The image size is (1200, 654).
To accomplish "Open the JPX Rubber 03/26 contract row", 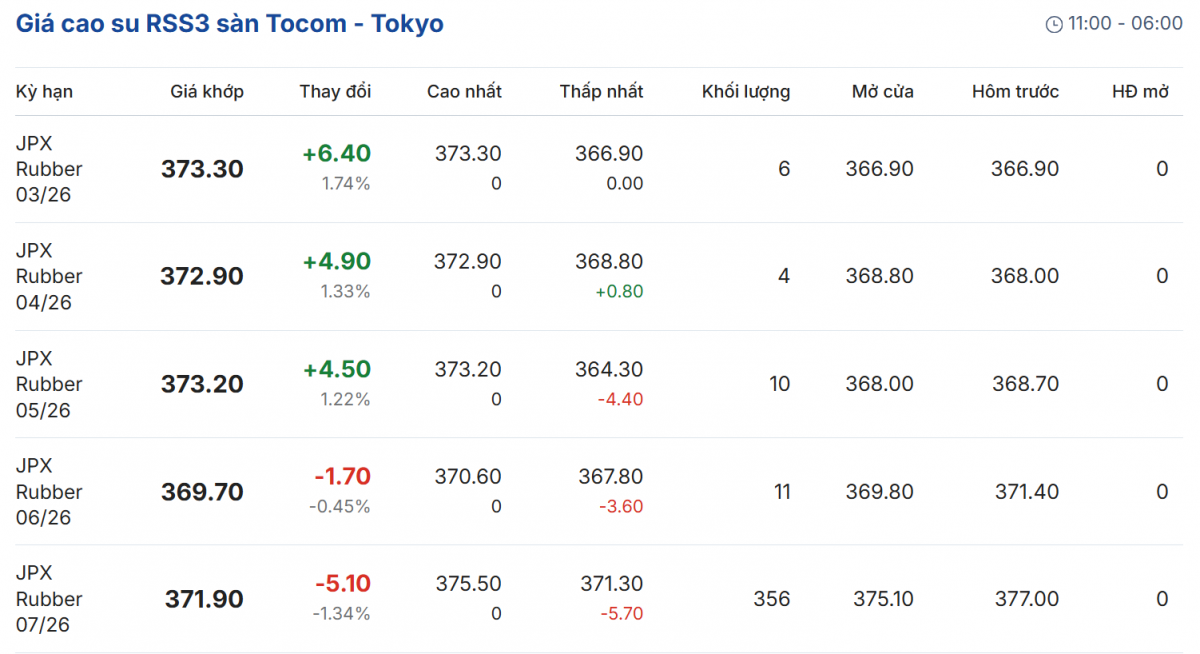I will tap(49, 169).
